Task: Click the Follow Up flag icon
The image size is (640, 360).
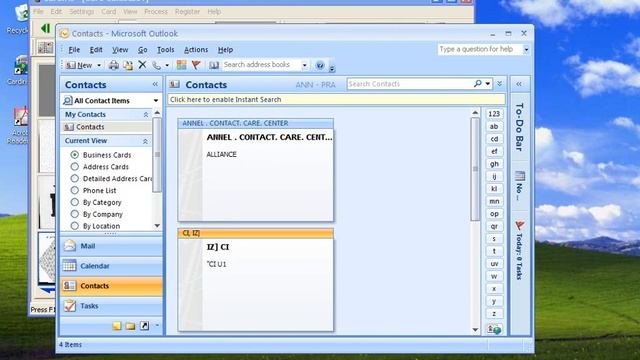Action: coord(196,65)
